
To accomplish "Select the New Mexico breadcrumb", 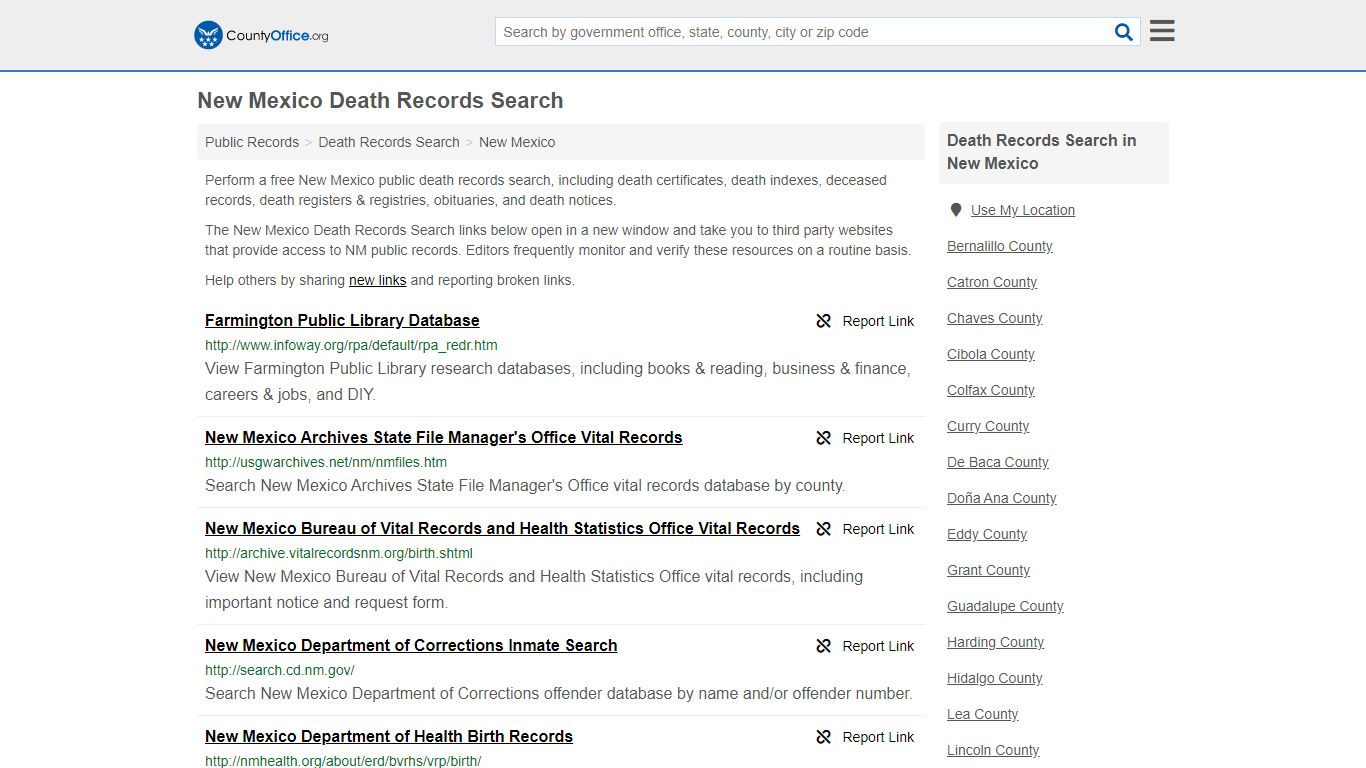I will pos(517,142).
